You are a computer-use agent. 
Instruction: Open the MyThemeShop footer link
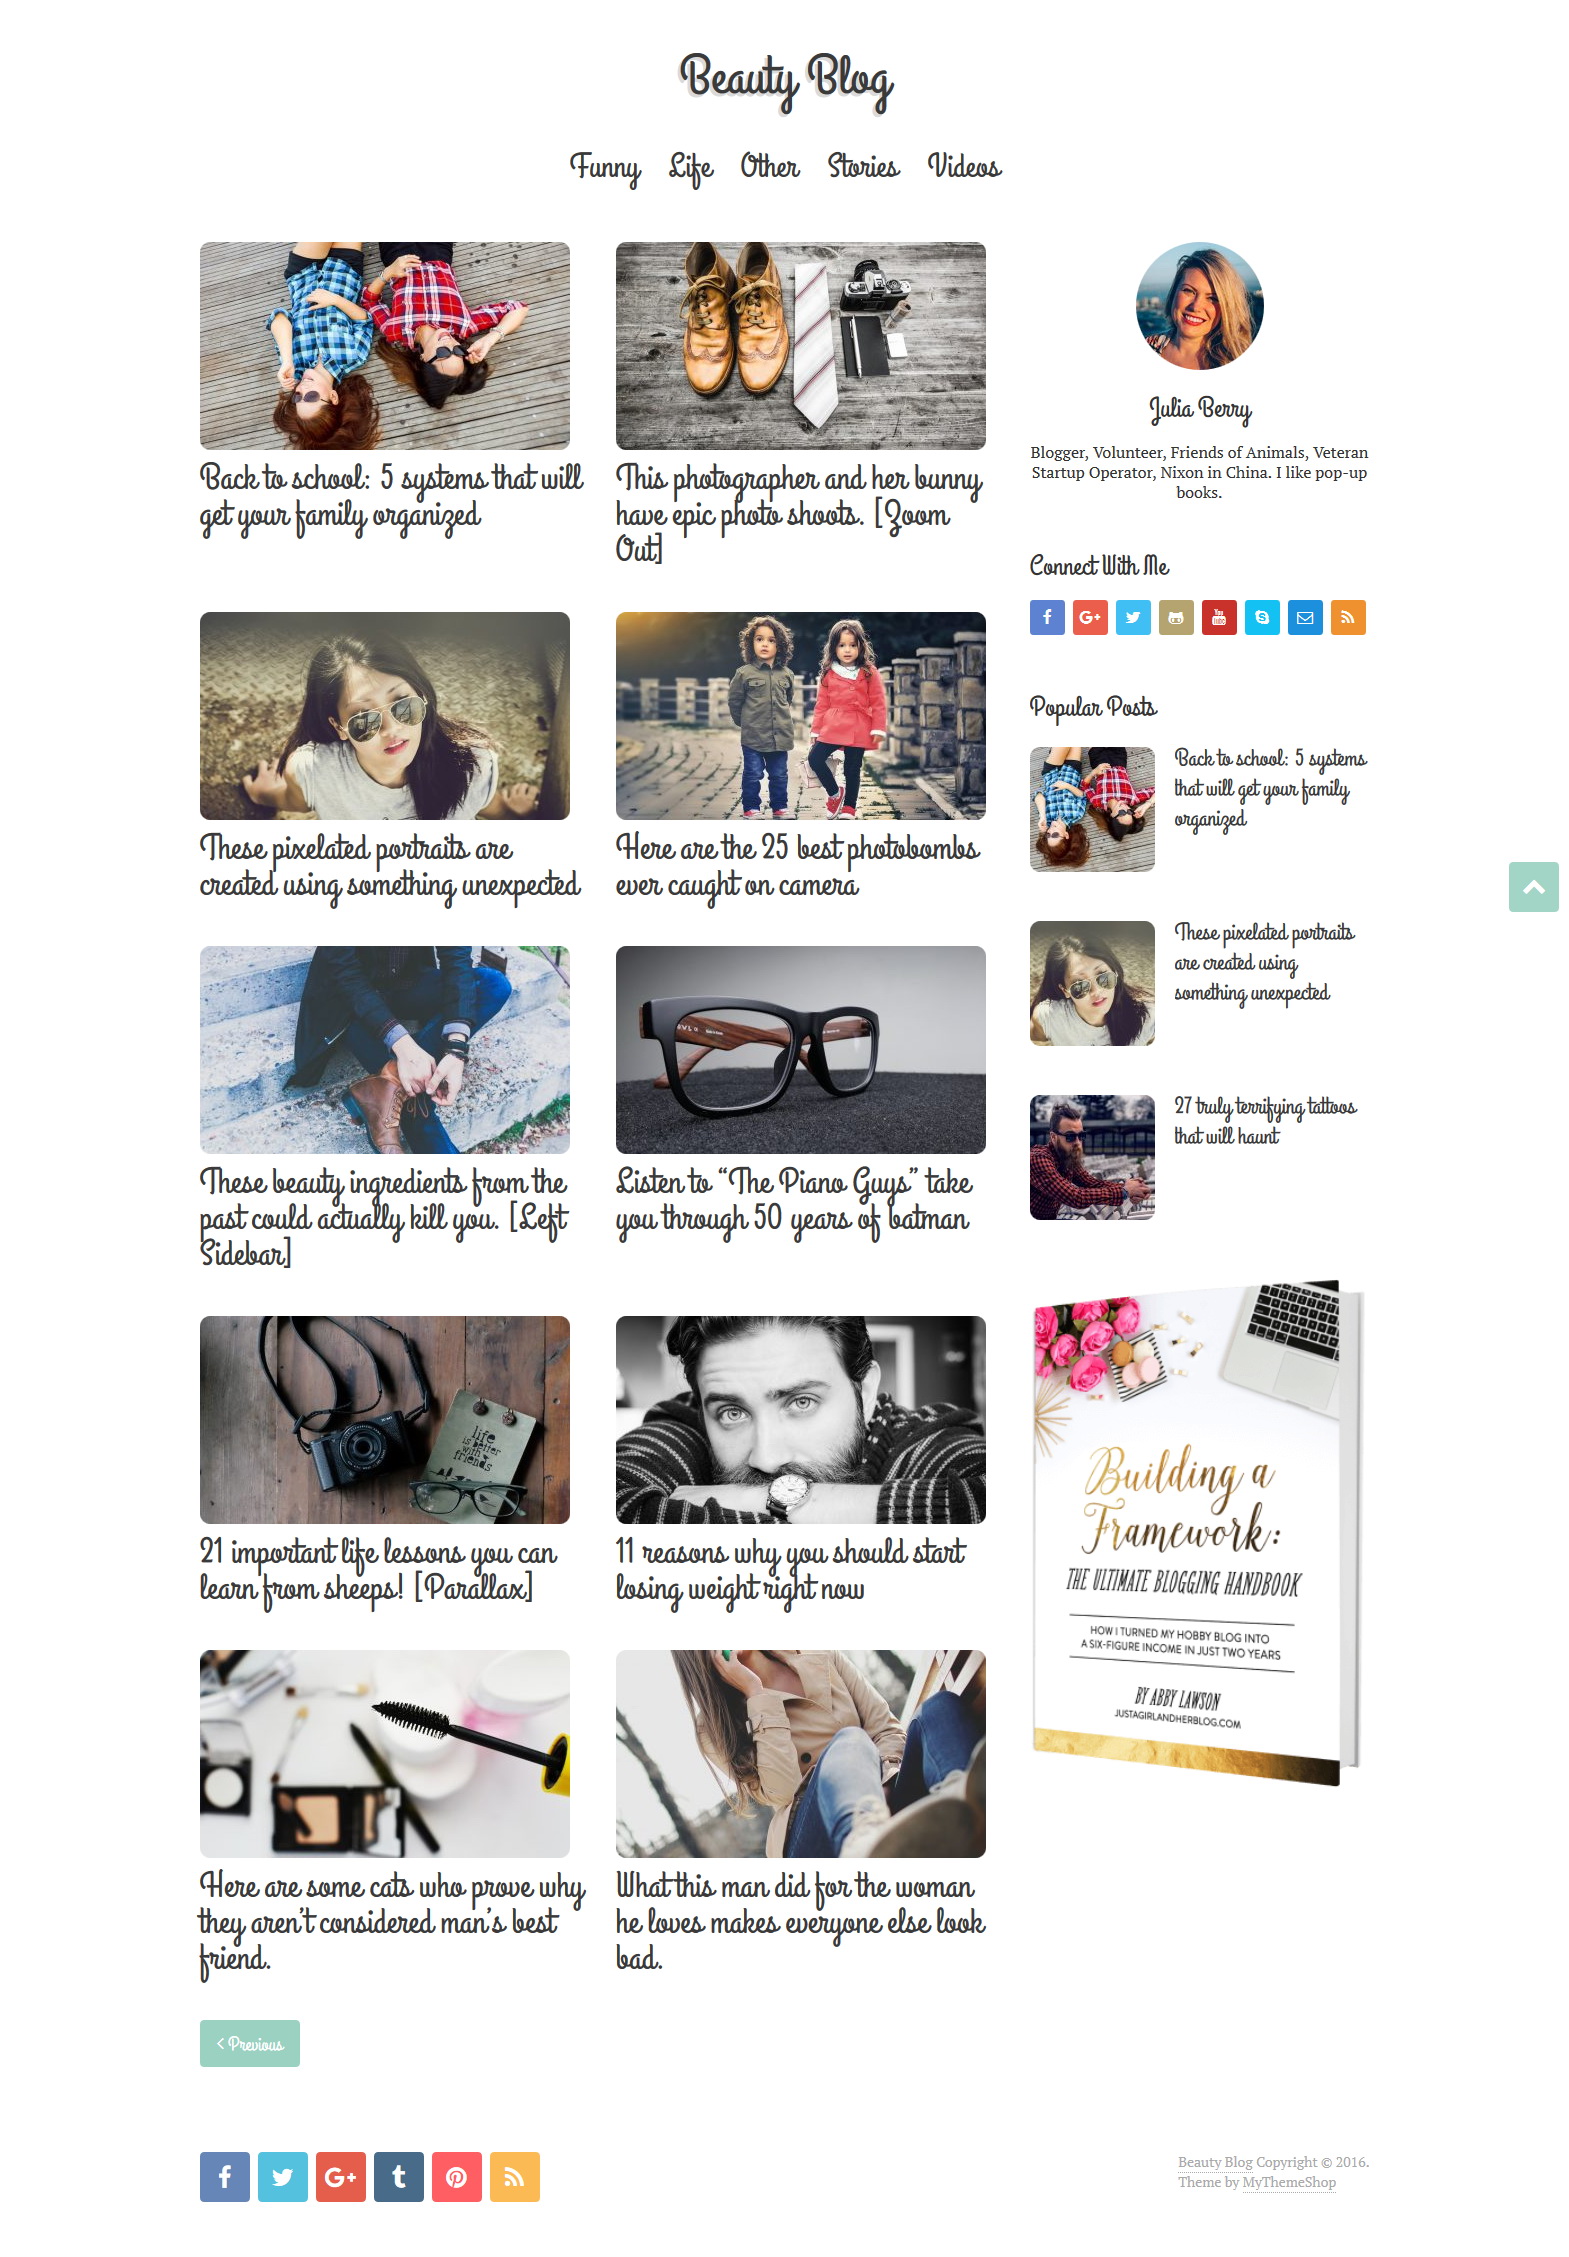click(1289, 2182)
